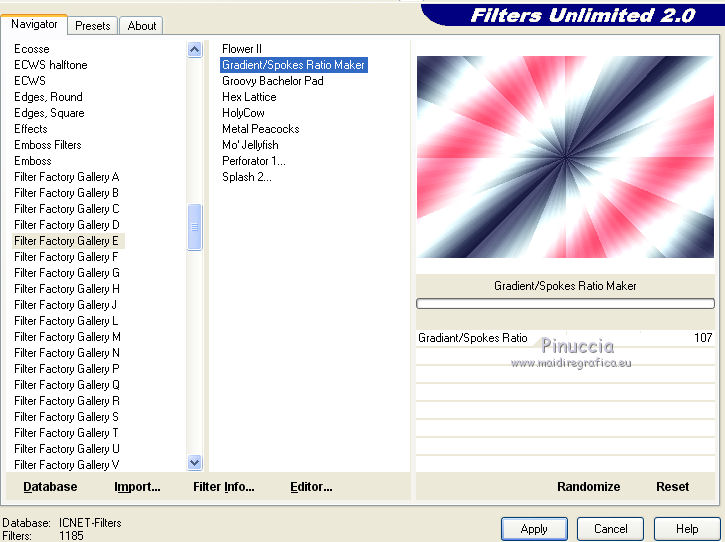Screen dimensions: 725x542
Task: Open Help for Filters Unlimited
Action: point(687,529)
